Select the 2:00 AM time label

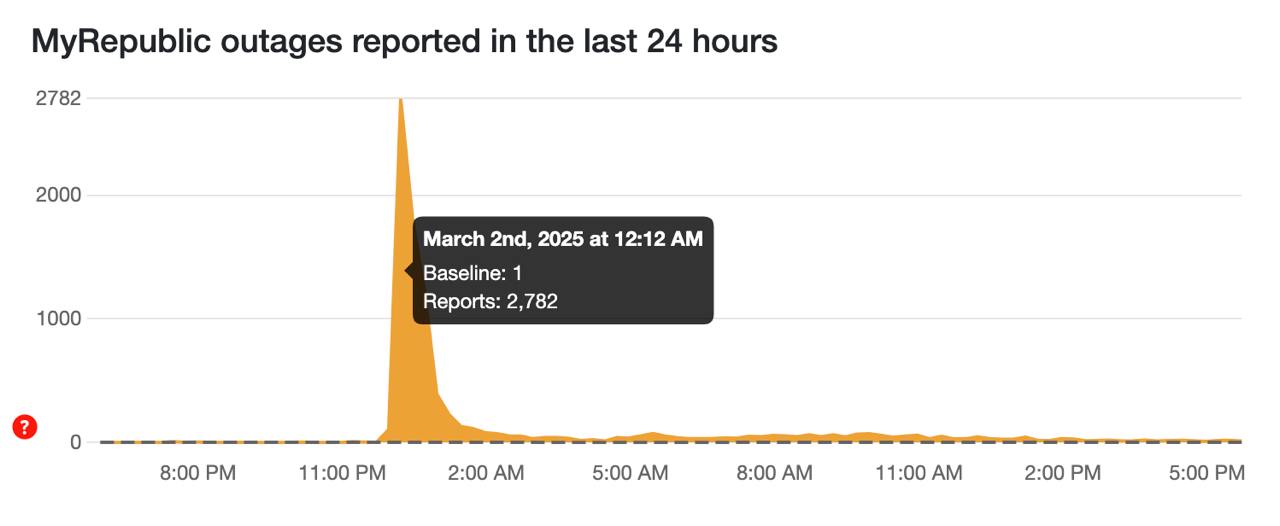tap(486, 473)
